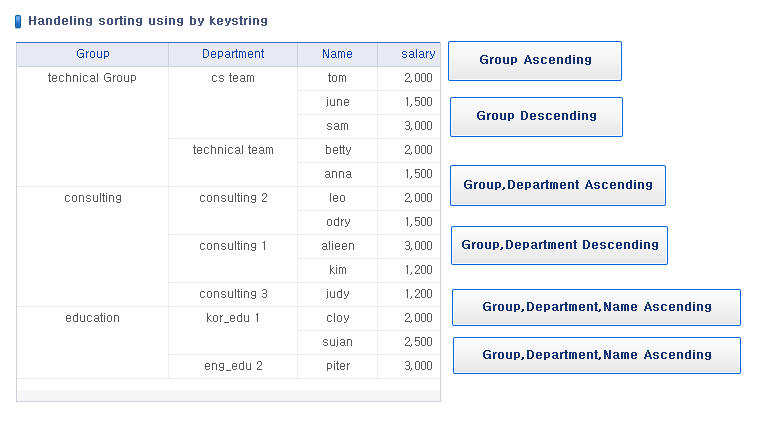Viewport: 761px width, 421px height.
Task: Sort by Group,Department Ascending button
Action: tap(558, 185)
